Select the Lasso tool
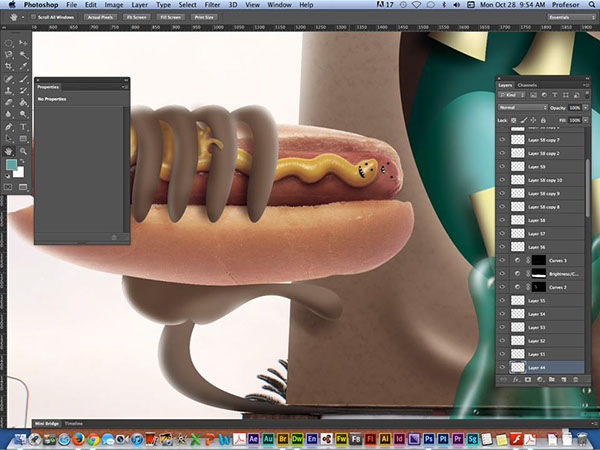The height and width of the screenshot is (450, 600). coord(8,55)
